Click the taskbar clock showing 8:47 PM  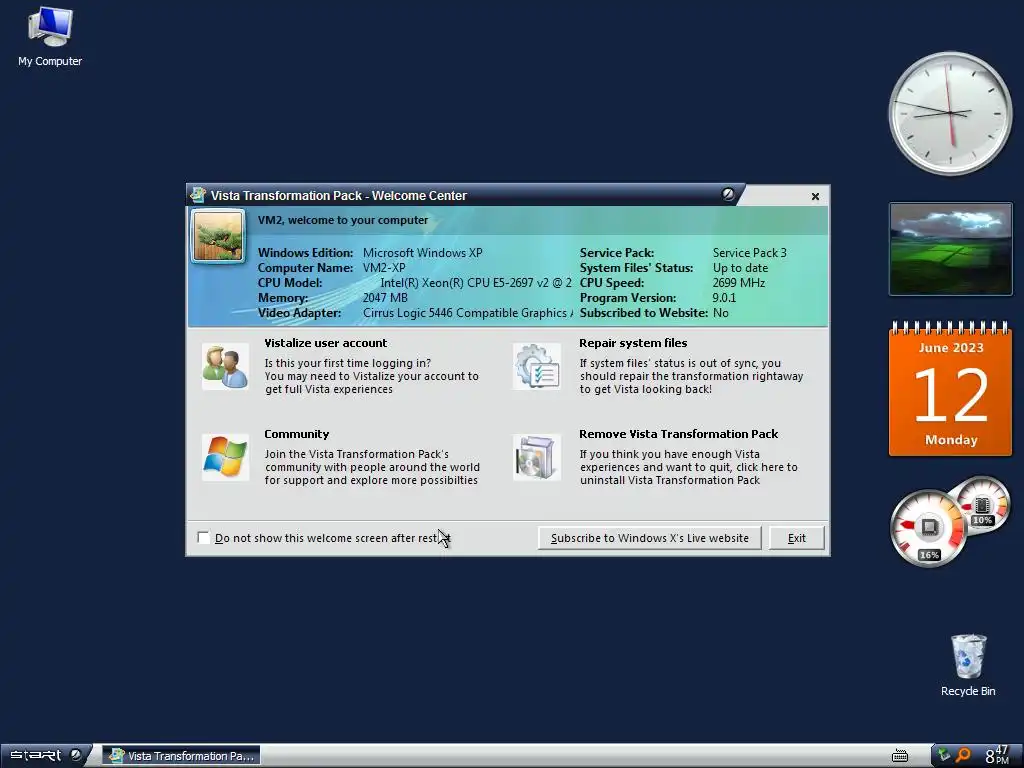(997, 755)
